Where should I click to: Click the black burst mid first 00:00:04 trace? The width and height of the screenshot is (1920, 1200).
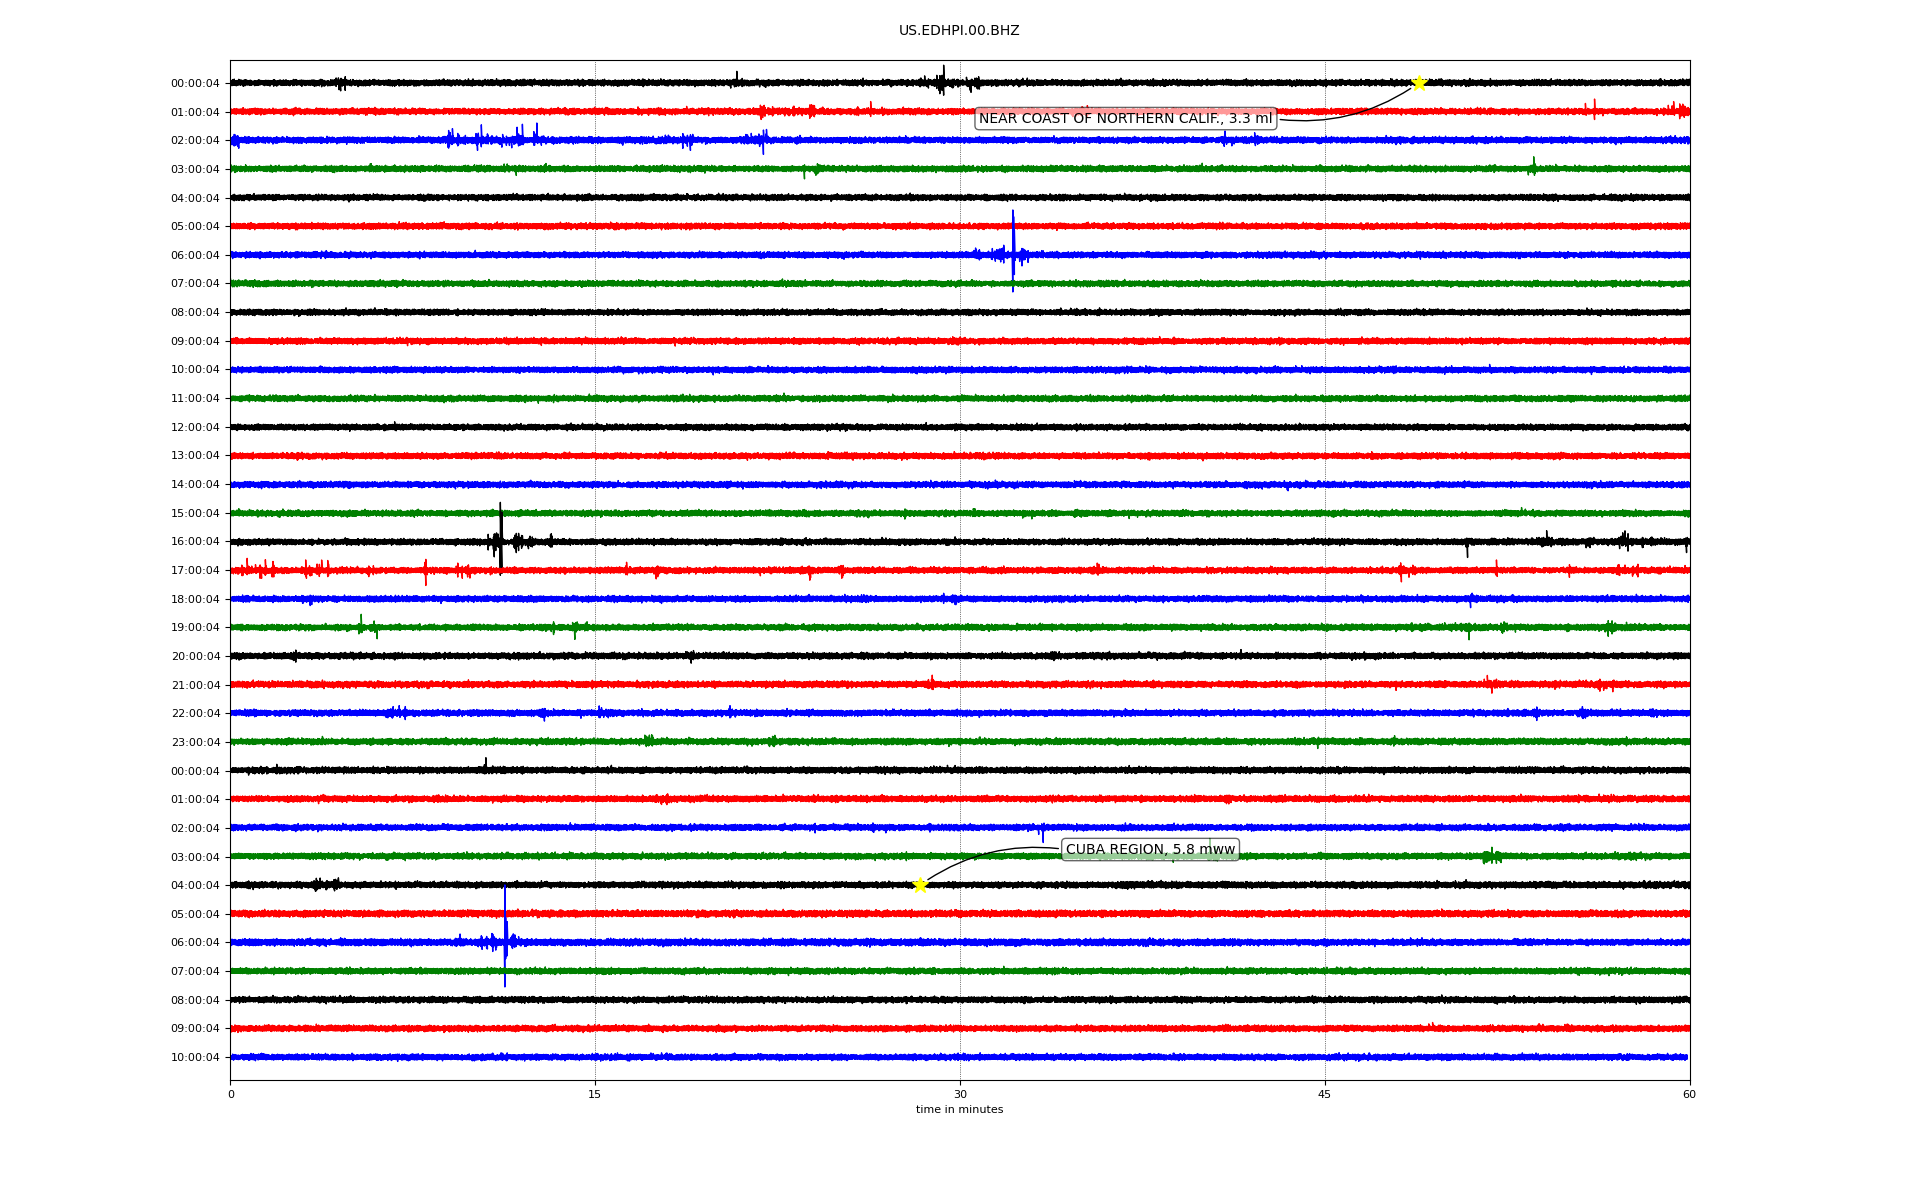click(942, 81)
